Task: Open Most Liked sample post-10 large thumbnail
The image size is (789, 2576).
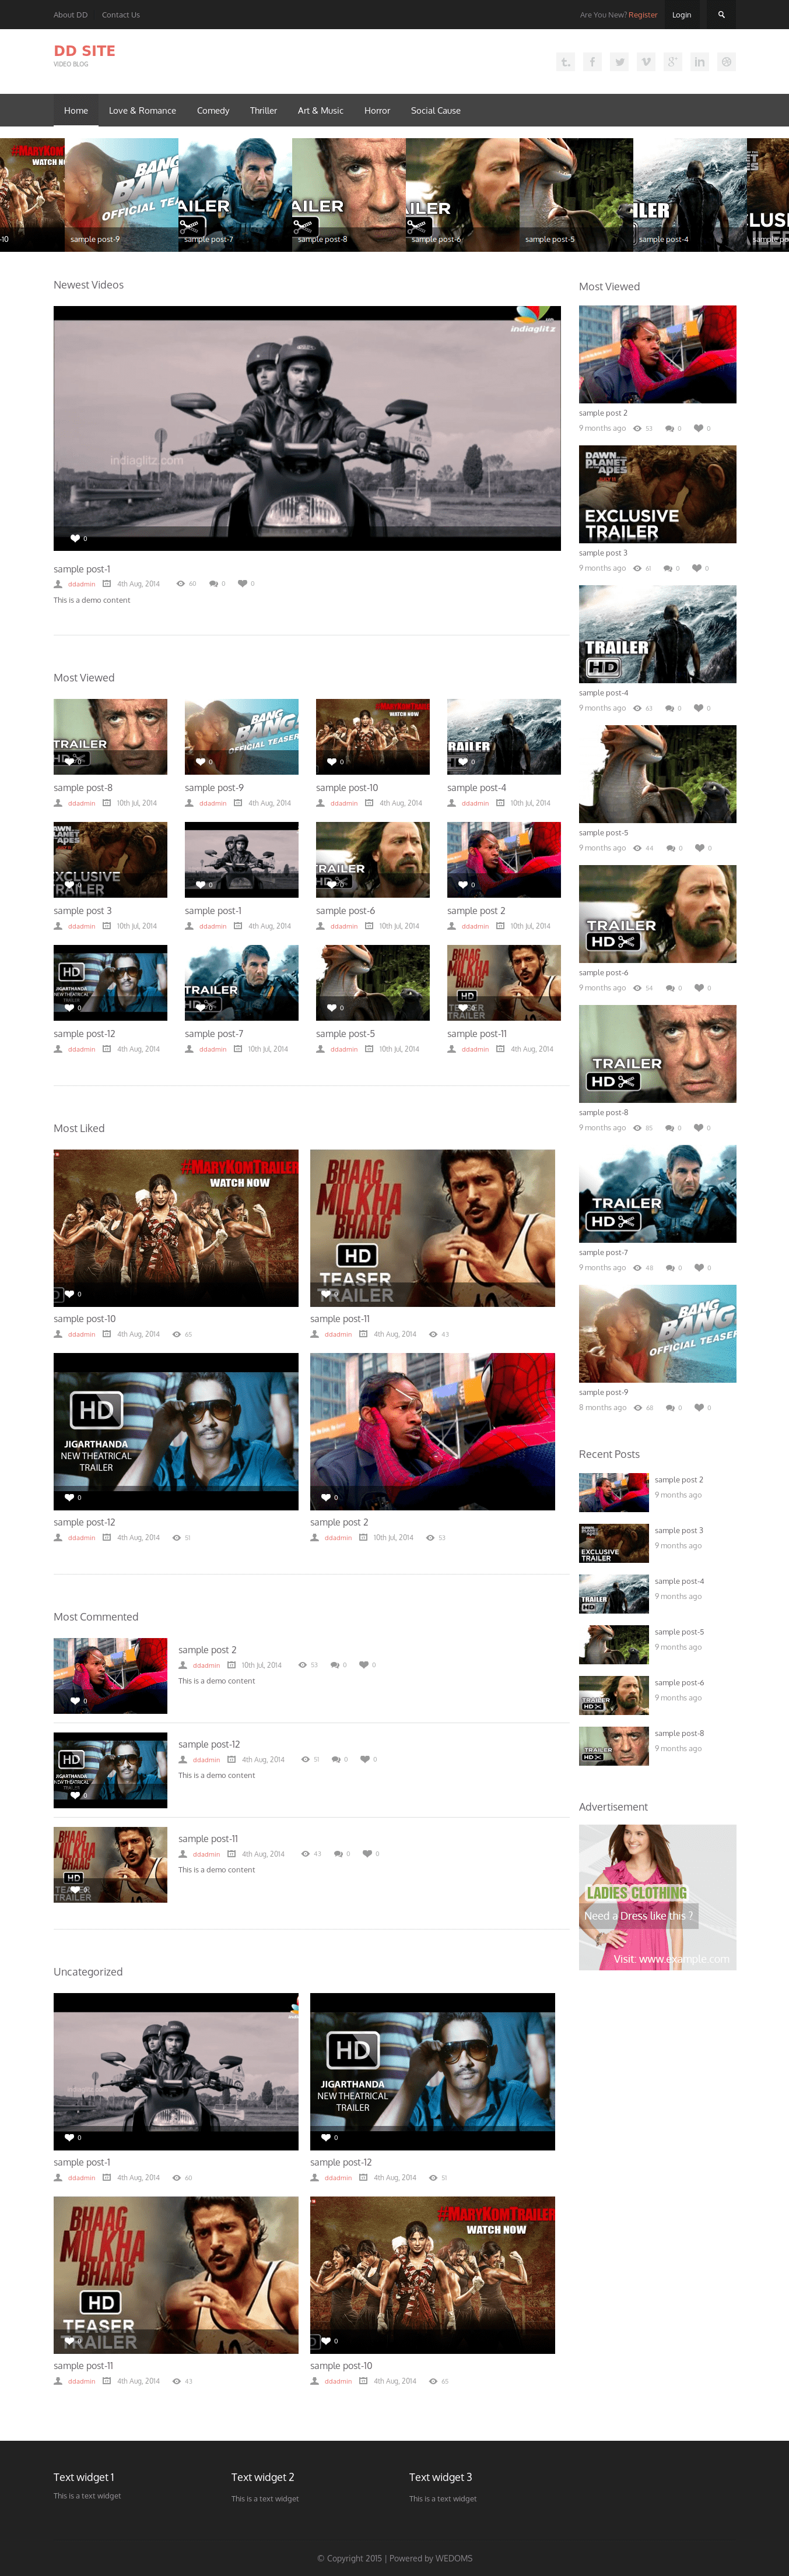Action: [176, 1228]
